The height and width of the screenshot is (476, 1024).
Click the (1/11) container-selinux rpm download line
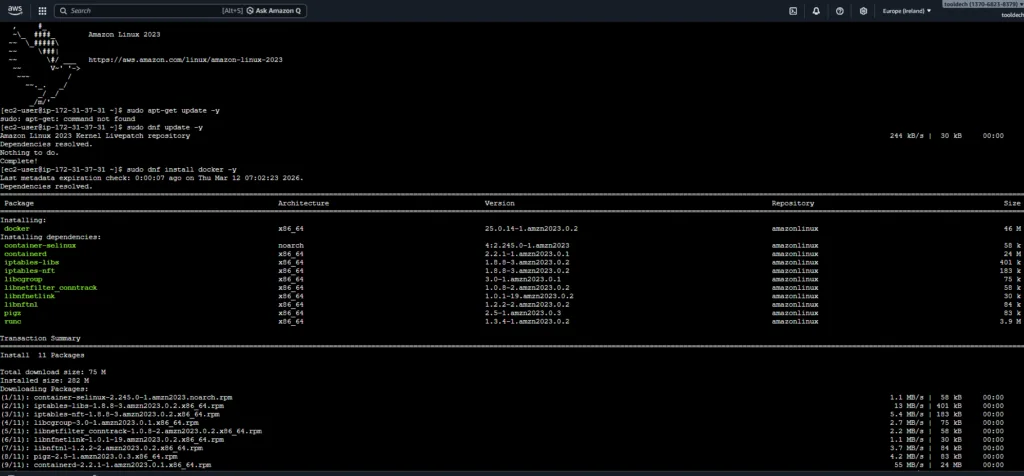point(116,397)
